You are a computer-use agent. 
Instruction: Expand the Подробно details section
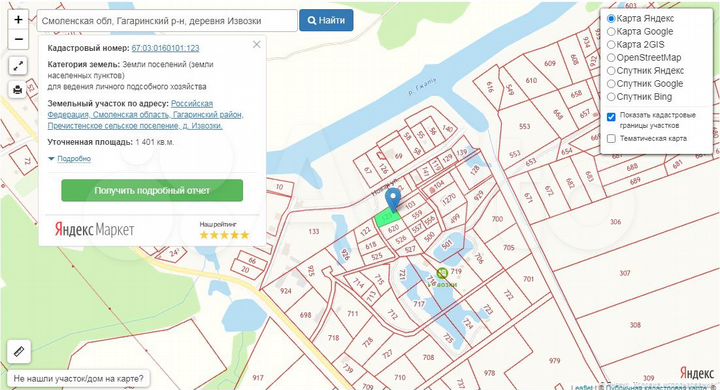point(74,158)
